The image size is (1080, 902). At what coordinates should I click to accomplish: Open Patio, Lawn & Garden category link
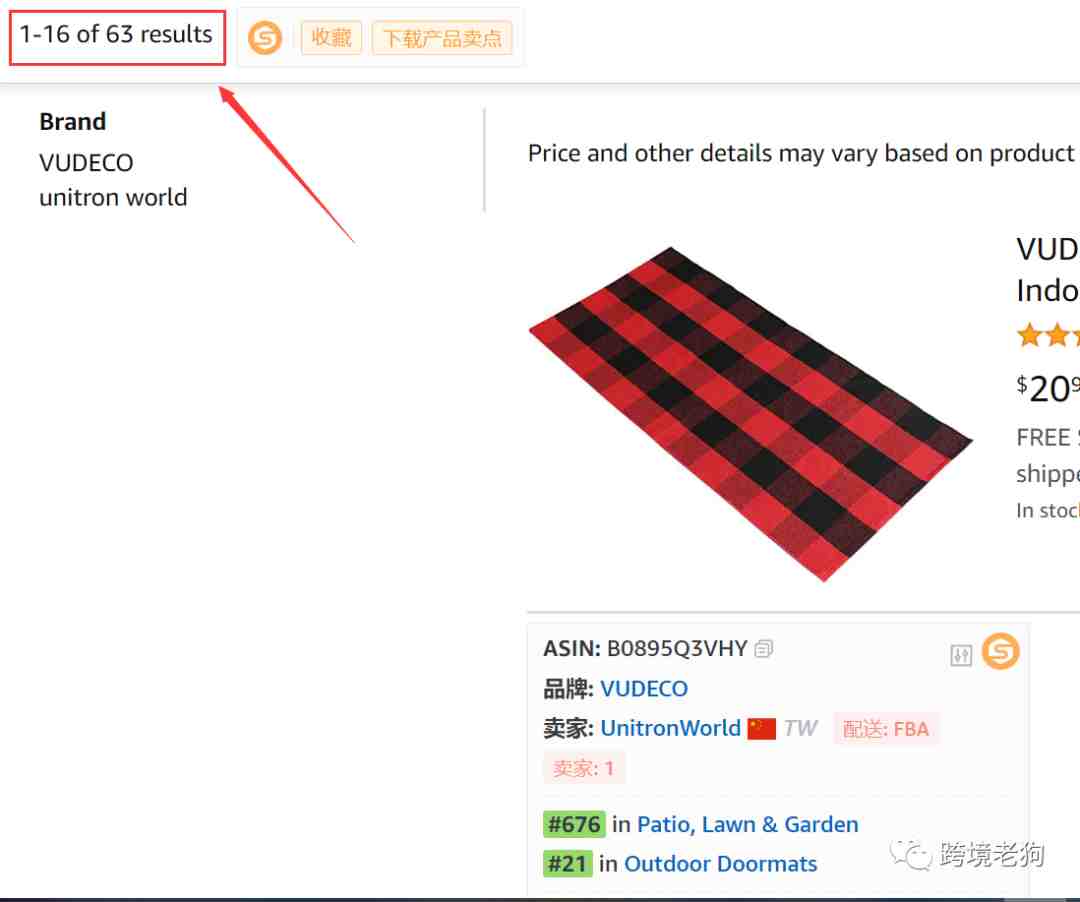click(747, 824)
